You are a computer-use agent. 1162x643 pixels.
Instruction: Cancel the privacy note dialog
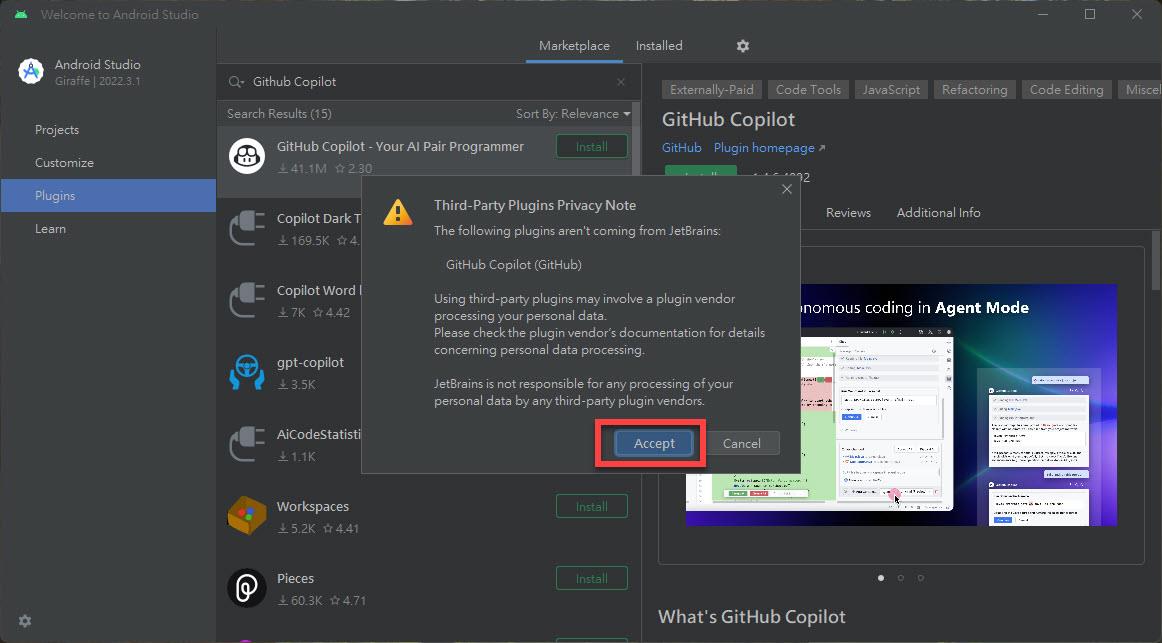coord(741,443)
